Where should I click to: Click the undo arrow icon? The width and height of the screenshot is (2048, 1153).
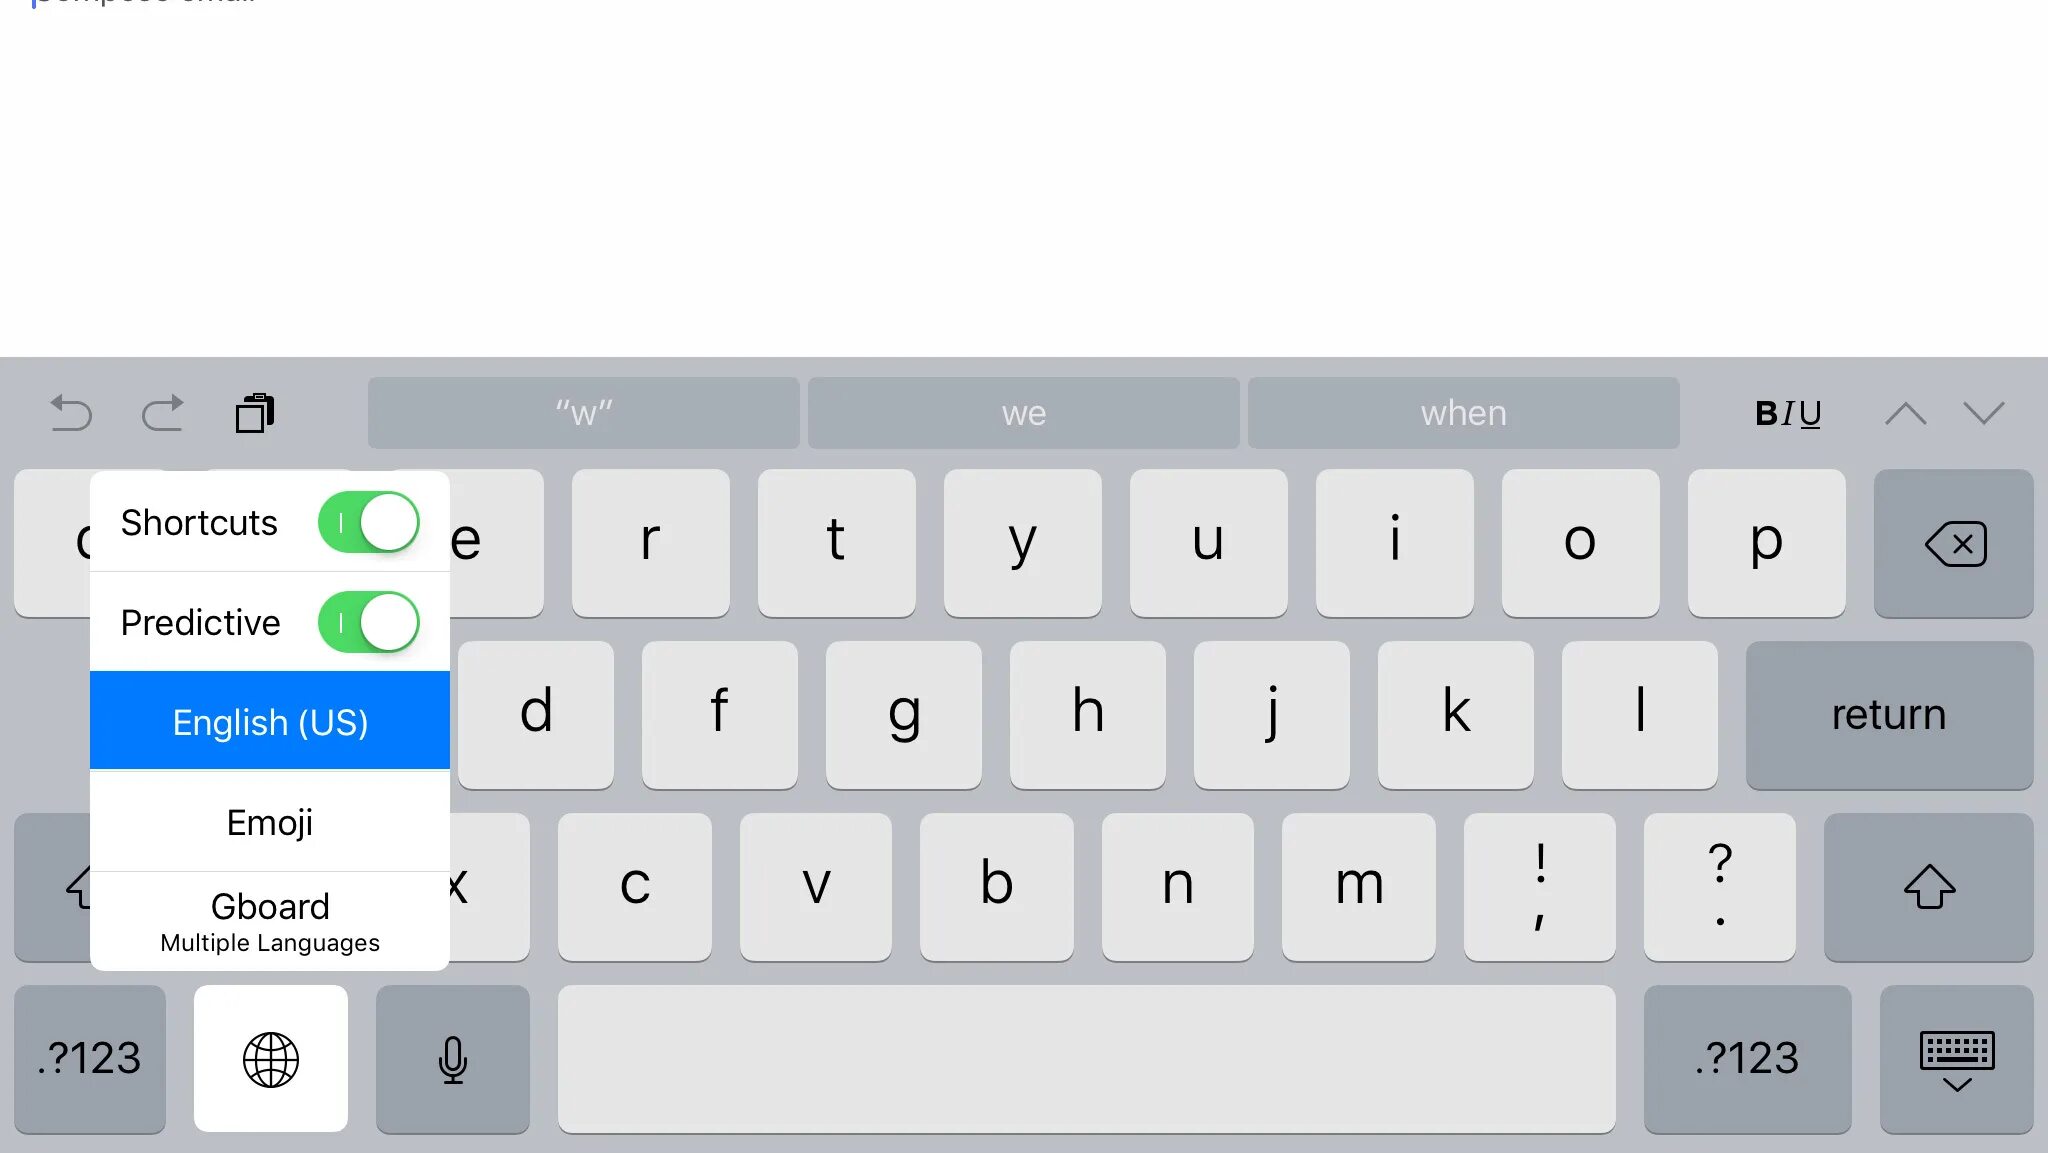pos(70,412)
